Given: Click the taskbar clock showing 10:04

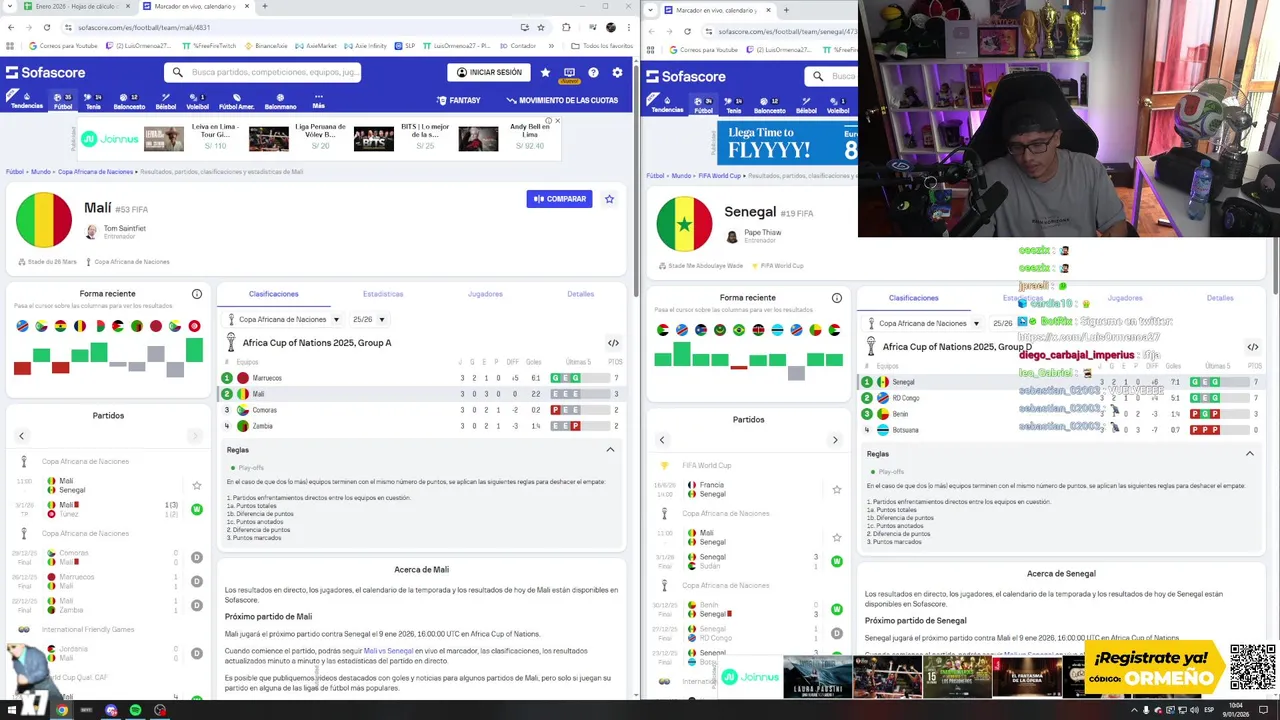Looking at the screenshot, I should [x=1236, y=708].
